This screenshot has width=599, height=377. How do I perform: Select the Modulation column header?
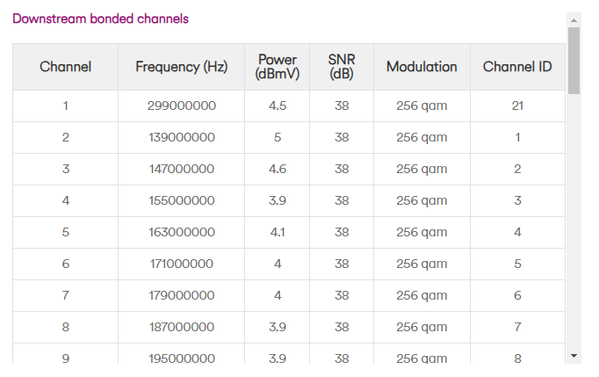click(x=422, y=67)
